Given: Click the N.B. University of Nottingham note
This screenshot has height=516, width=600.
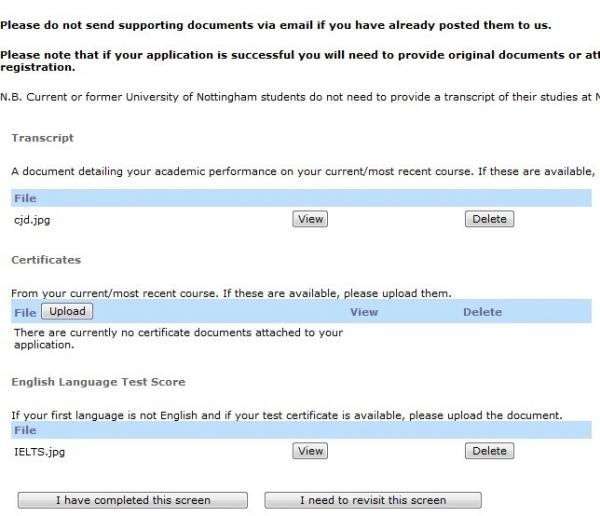Looking at the screenshot, I should (x=300, y=97).
